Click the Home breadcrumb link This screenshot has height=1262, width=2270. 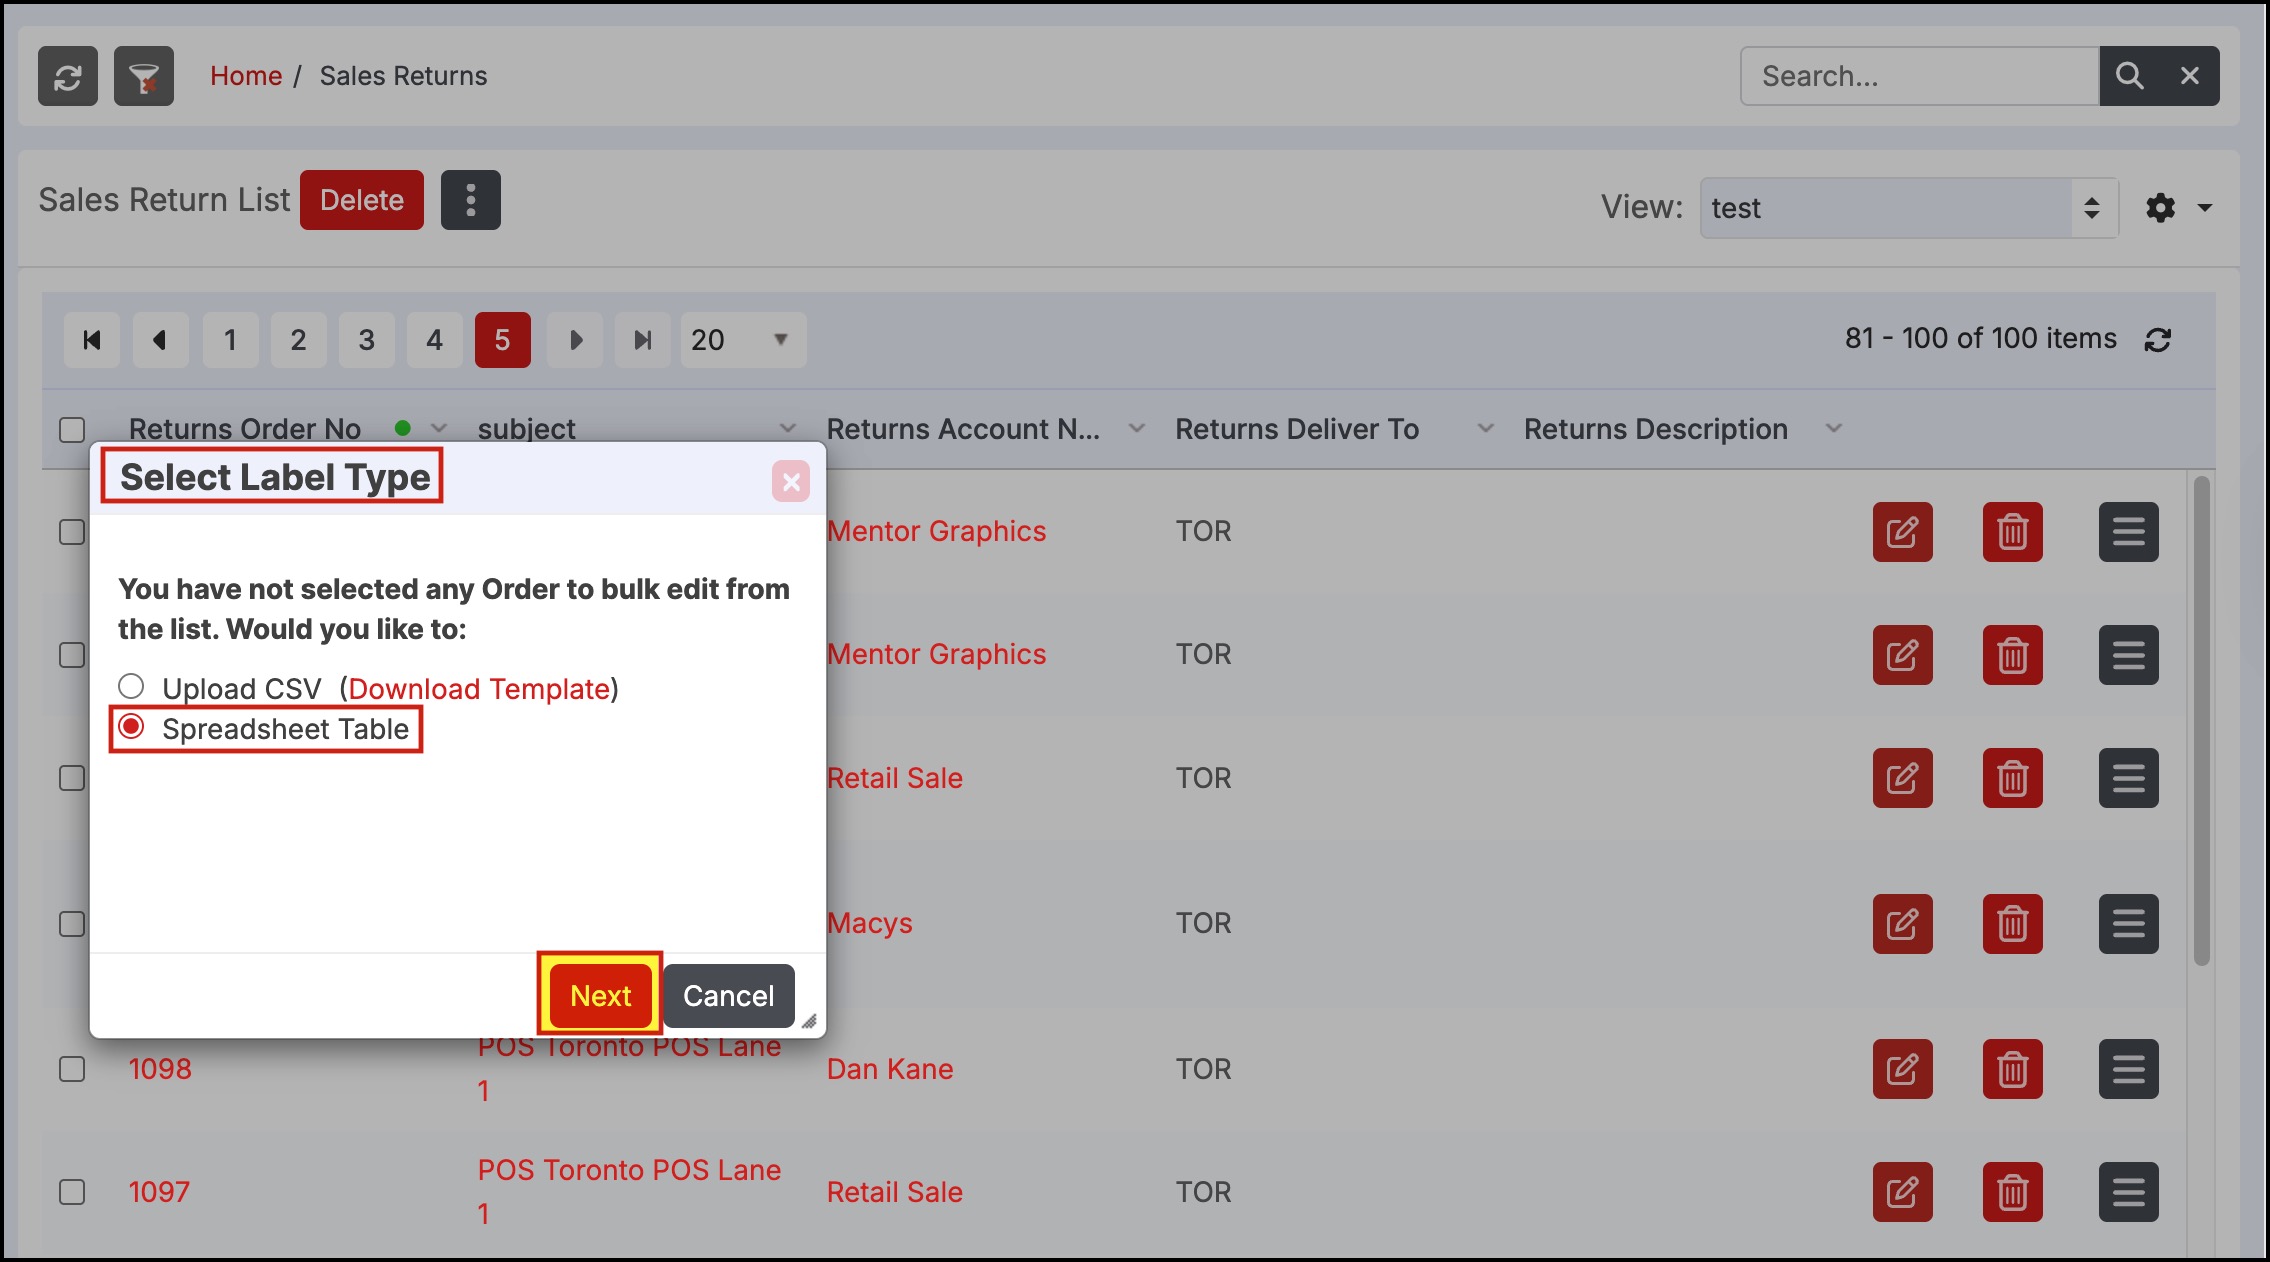[246, 76]
